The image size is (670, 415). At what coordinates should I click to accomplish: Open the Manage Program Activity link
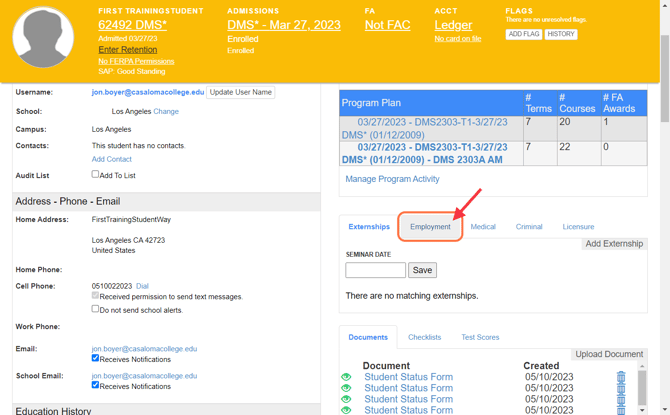pos(392,179)
